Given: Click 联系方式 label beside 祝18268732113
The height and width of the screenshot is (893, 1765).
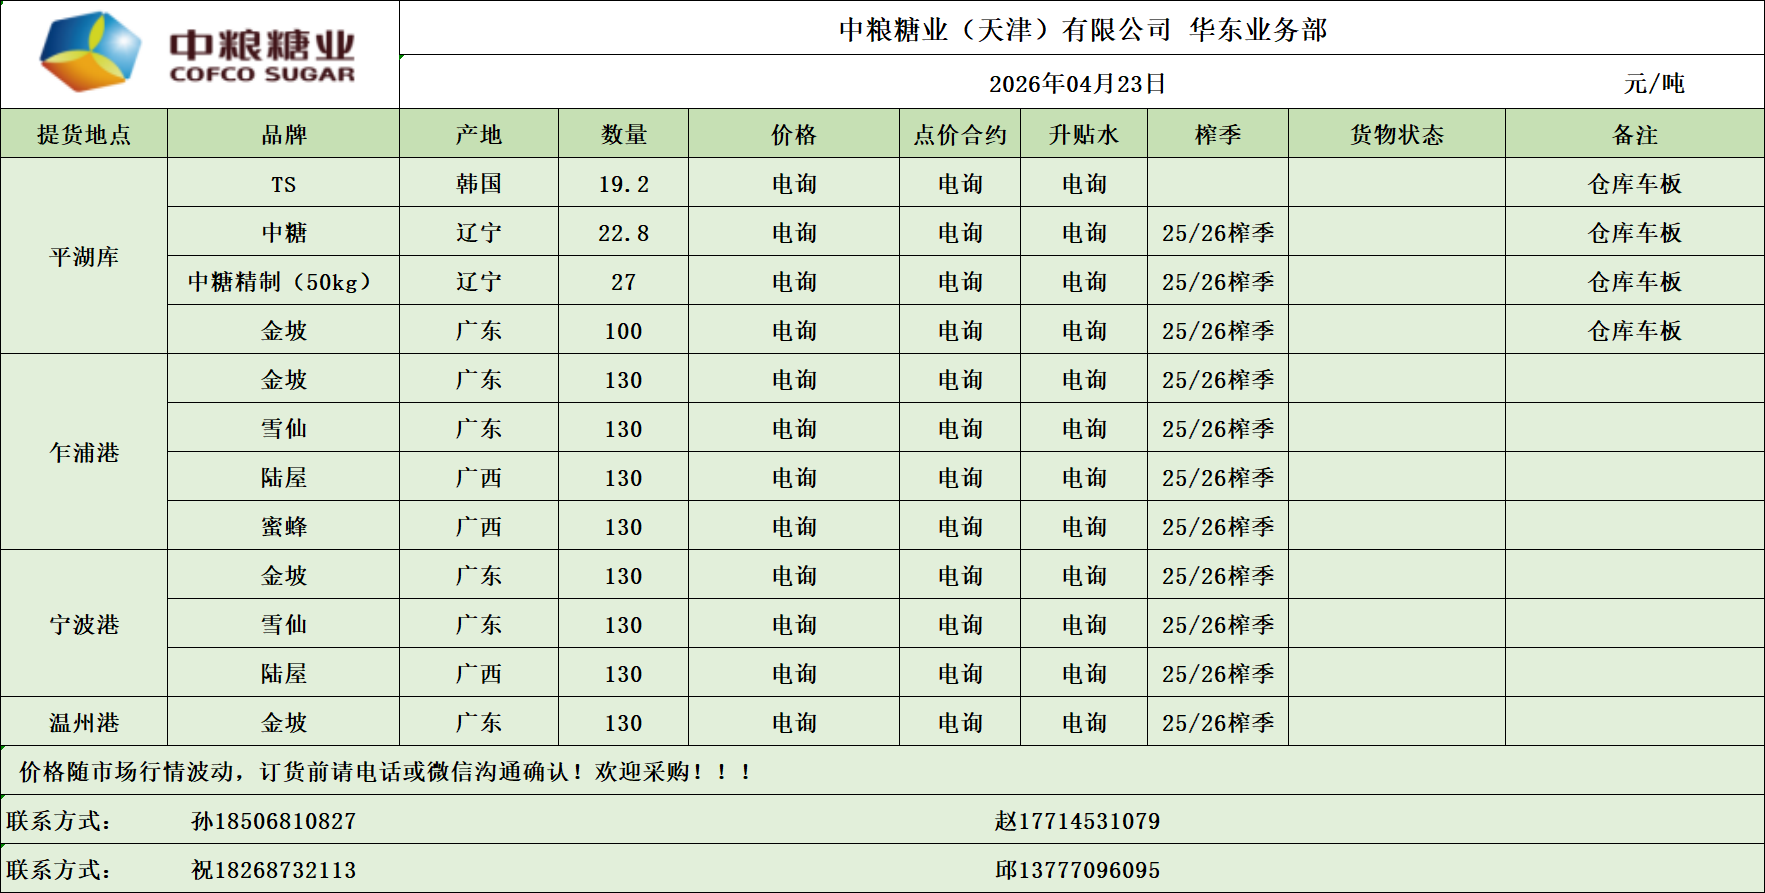Looking at the screenshot, I should tap(58, 870).
